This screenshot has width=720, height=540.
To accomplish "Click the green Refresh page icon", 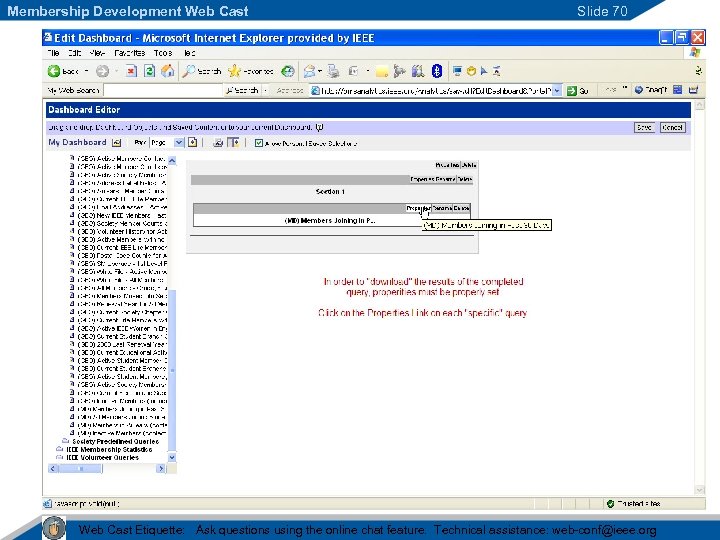I will 149,71.
